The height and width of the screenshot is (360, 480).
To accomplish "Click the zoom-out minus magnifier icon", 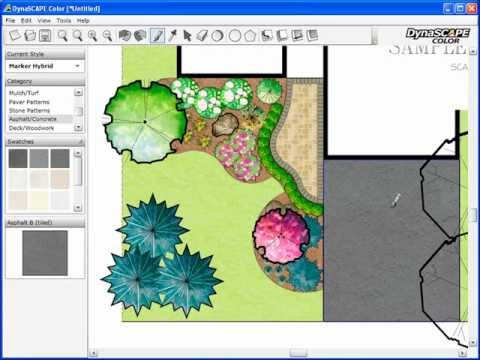I will 107,35.
